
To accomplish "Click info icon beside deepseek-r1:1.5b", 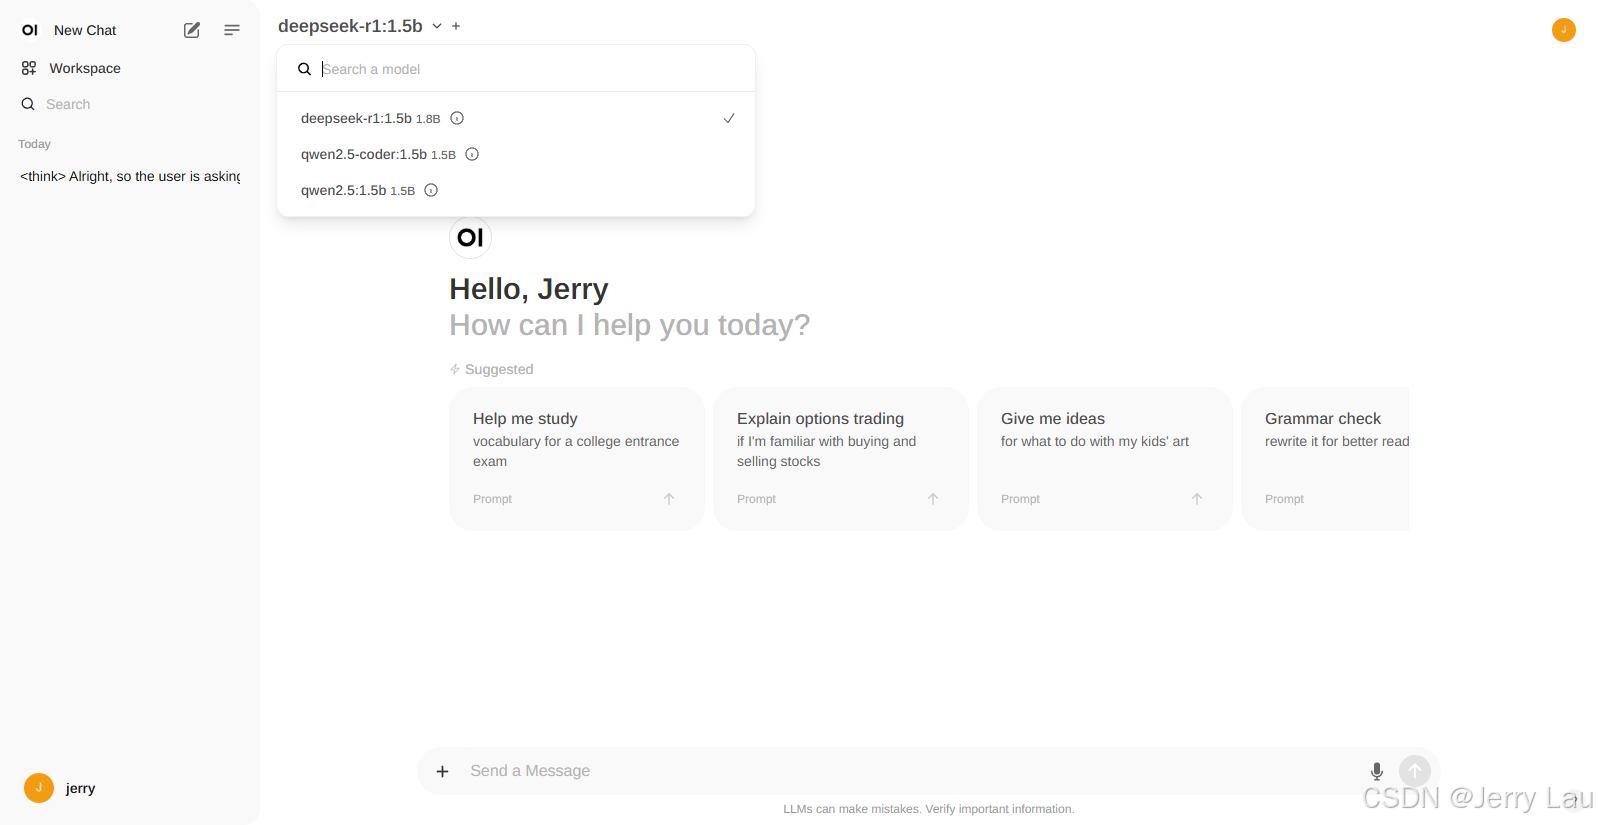I will (457, 118).
